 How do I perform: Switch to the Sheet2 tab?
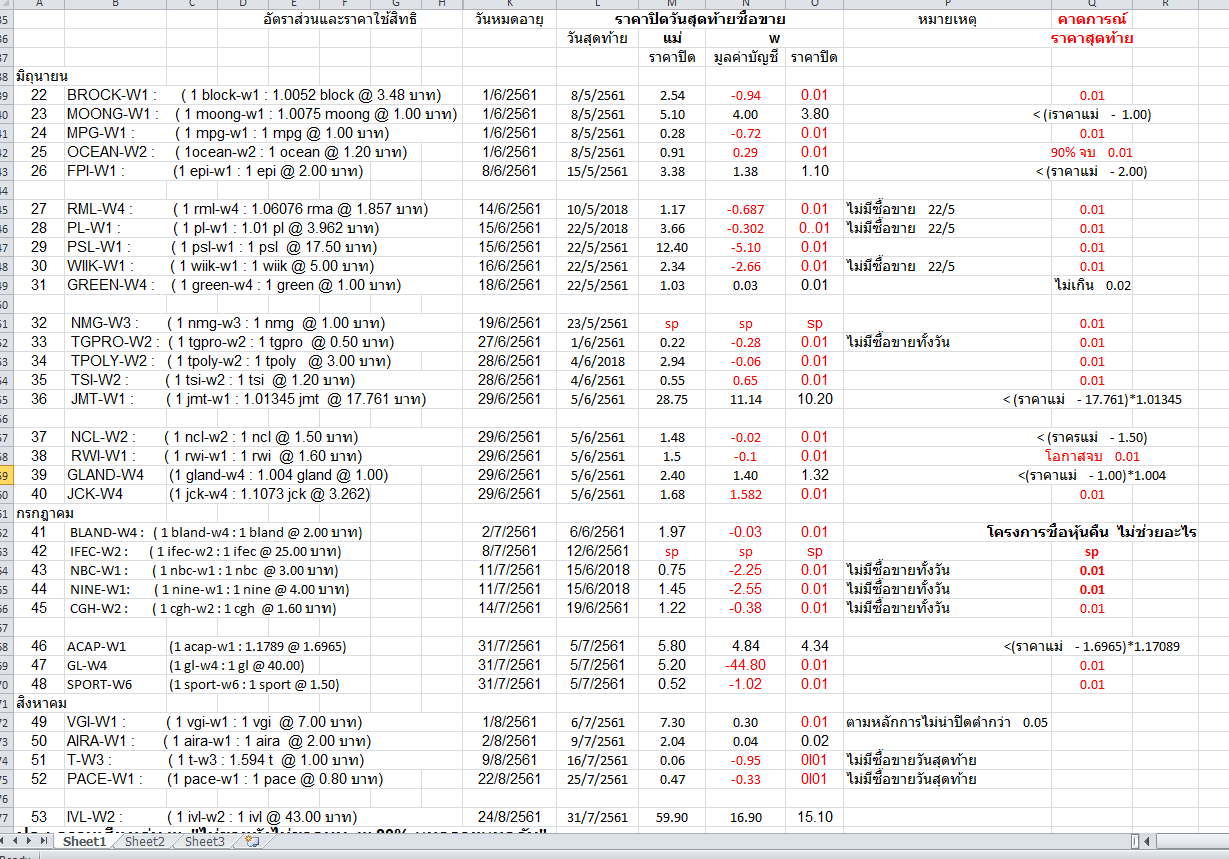tap(145, 842)
